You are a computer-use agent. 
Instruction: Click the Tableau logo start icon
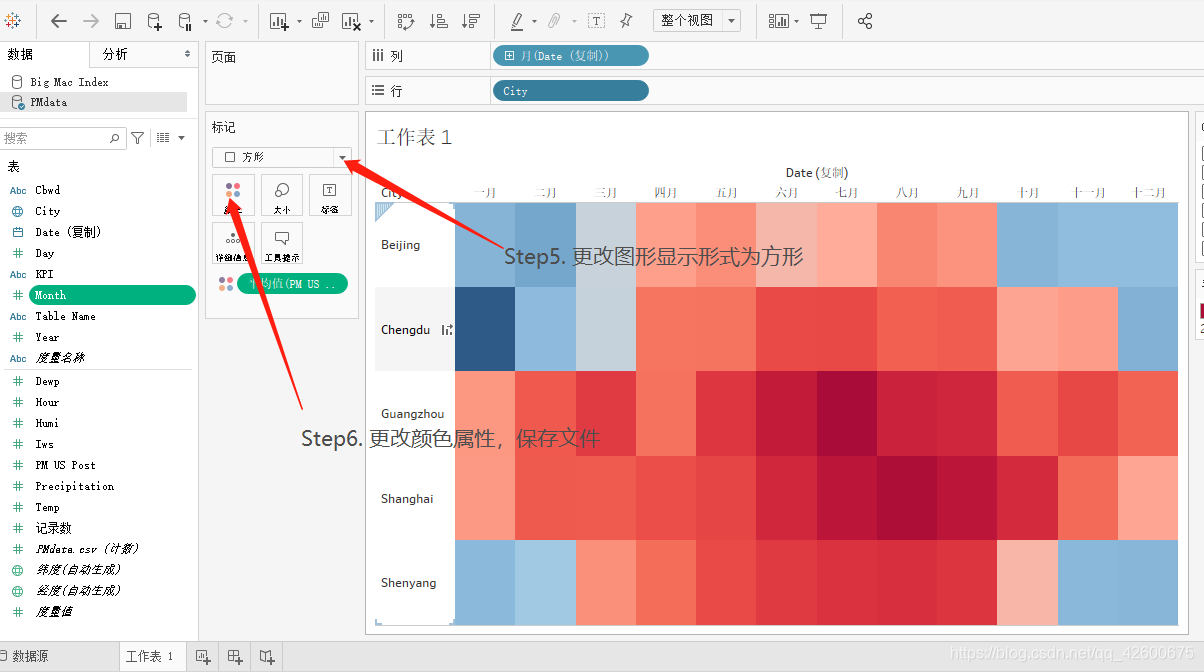pyautogui.click(x=13, y=21)
